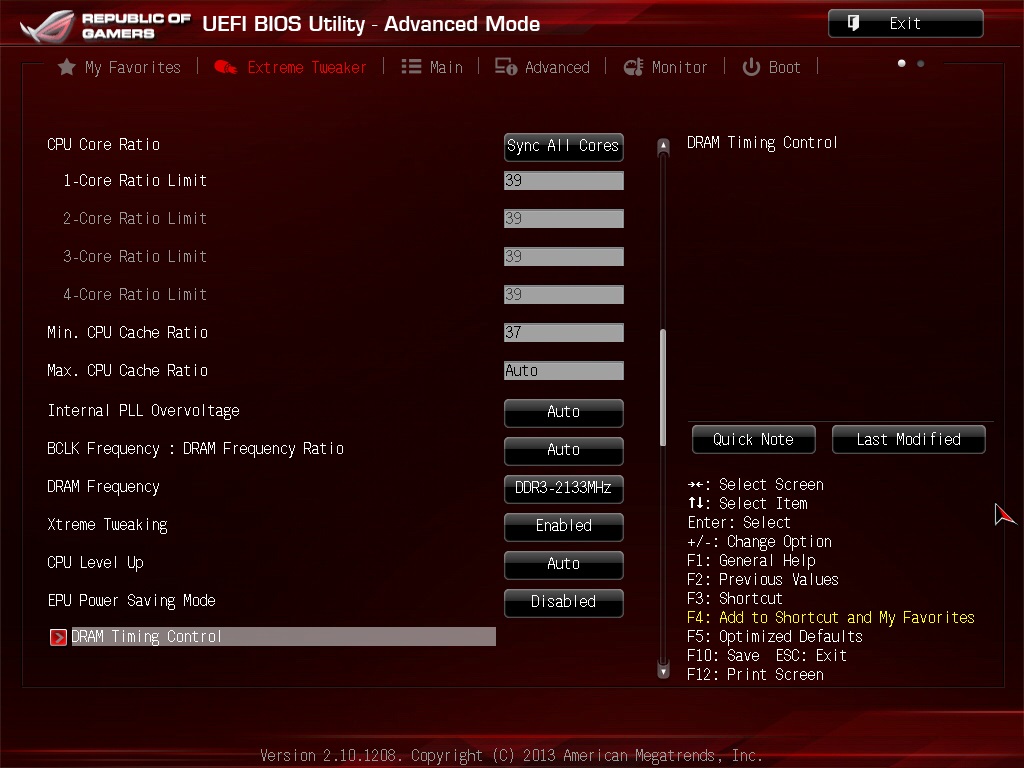Open CPU Level Up Auto dropdown
This screenshot has height=768, width=1024.
[x=564, y=564]
